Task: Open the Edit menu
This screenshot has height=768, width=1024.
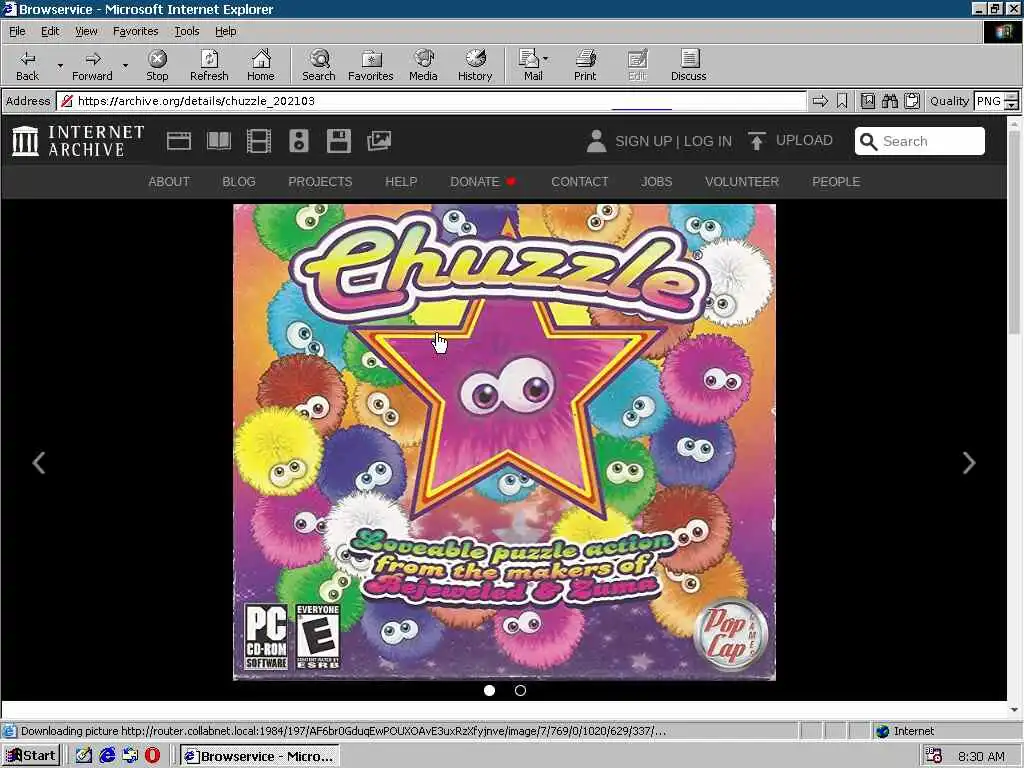Action: pyautogui.click(x=50, y=31)
